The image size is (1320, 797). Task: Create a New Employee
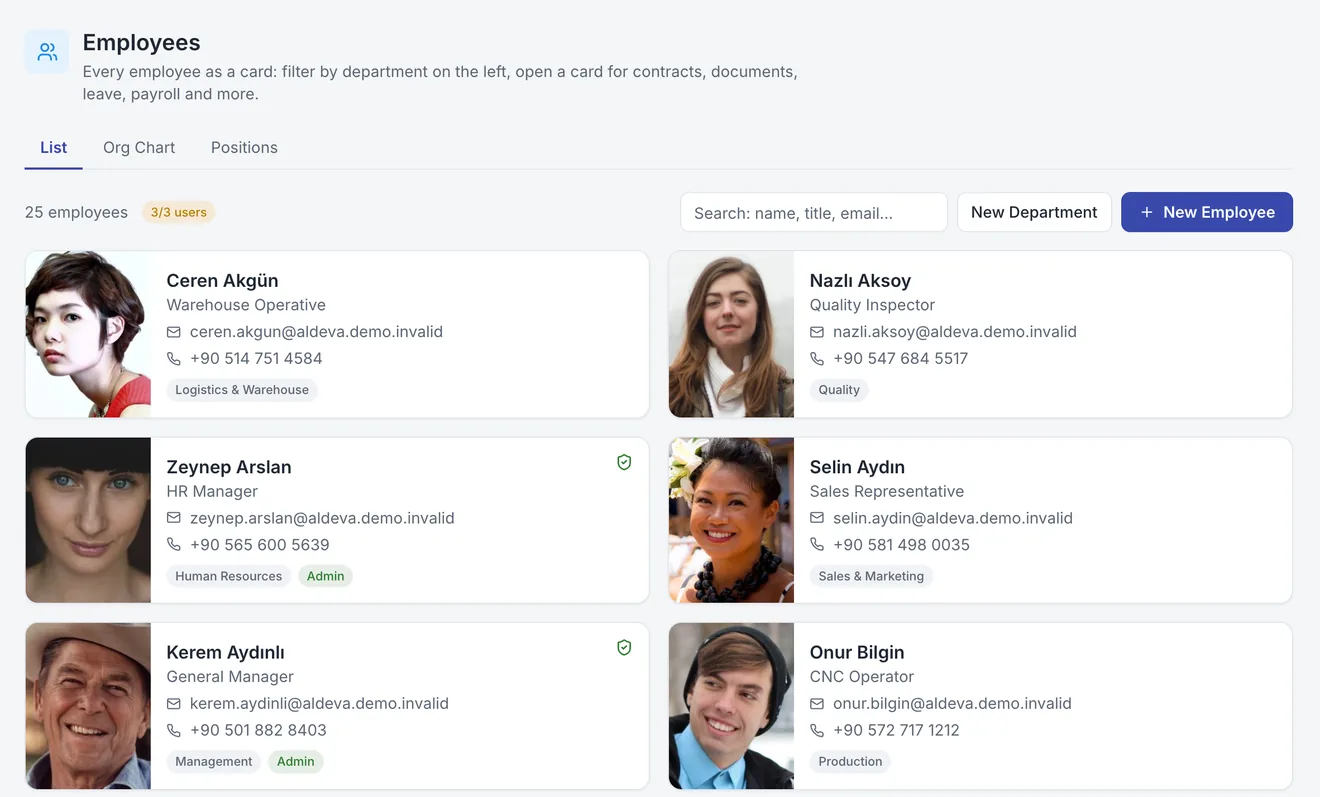[x=1207, y=212]
